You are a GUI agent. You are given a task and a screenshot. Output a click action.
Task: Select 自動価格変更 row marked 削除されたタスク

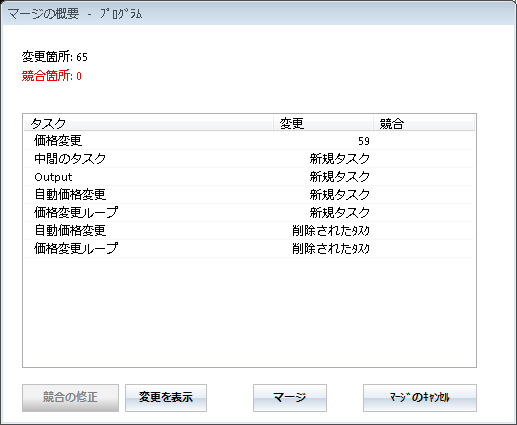(249, 231)
